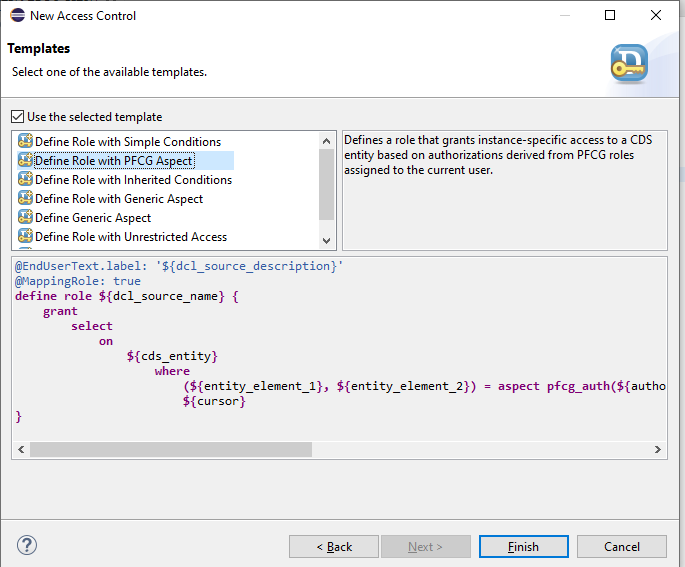Cancel the New Access Control wizard
Image resolution: width=685 pixels, height=567 pixels.
(622, 546)
